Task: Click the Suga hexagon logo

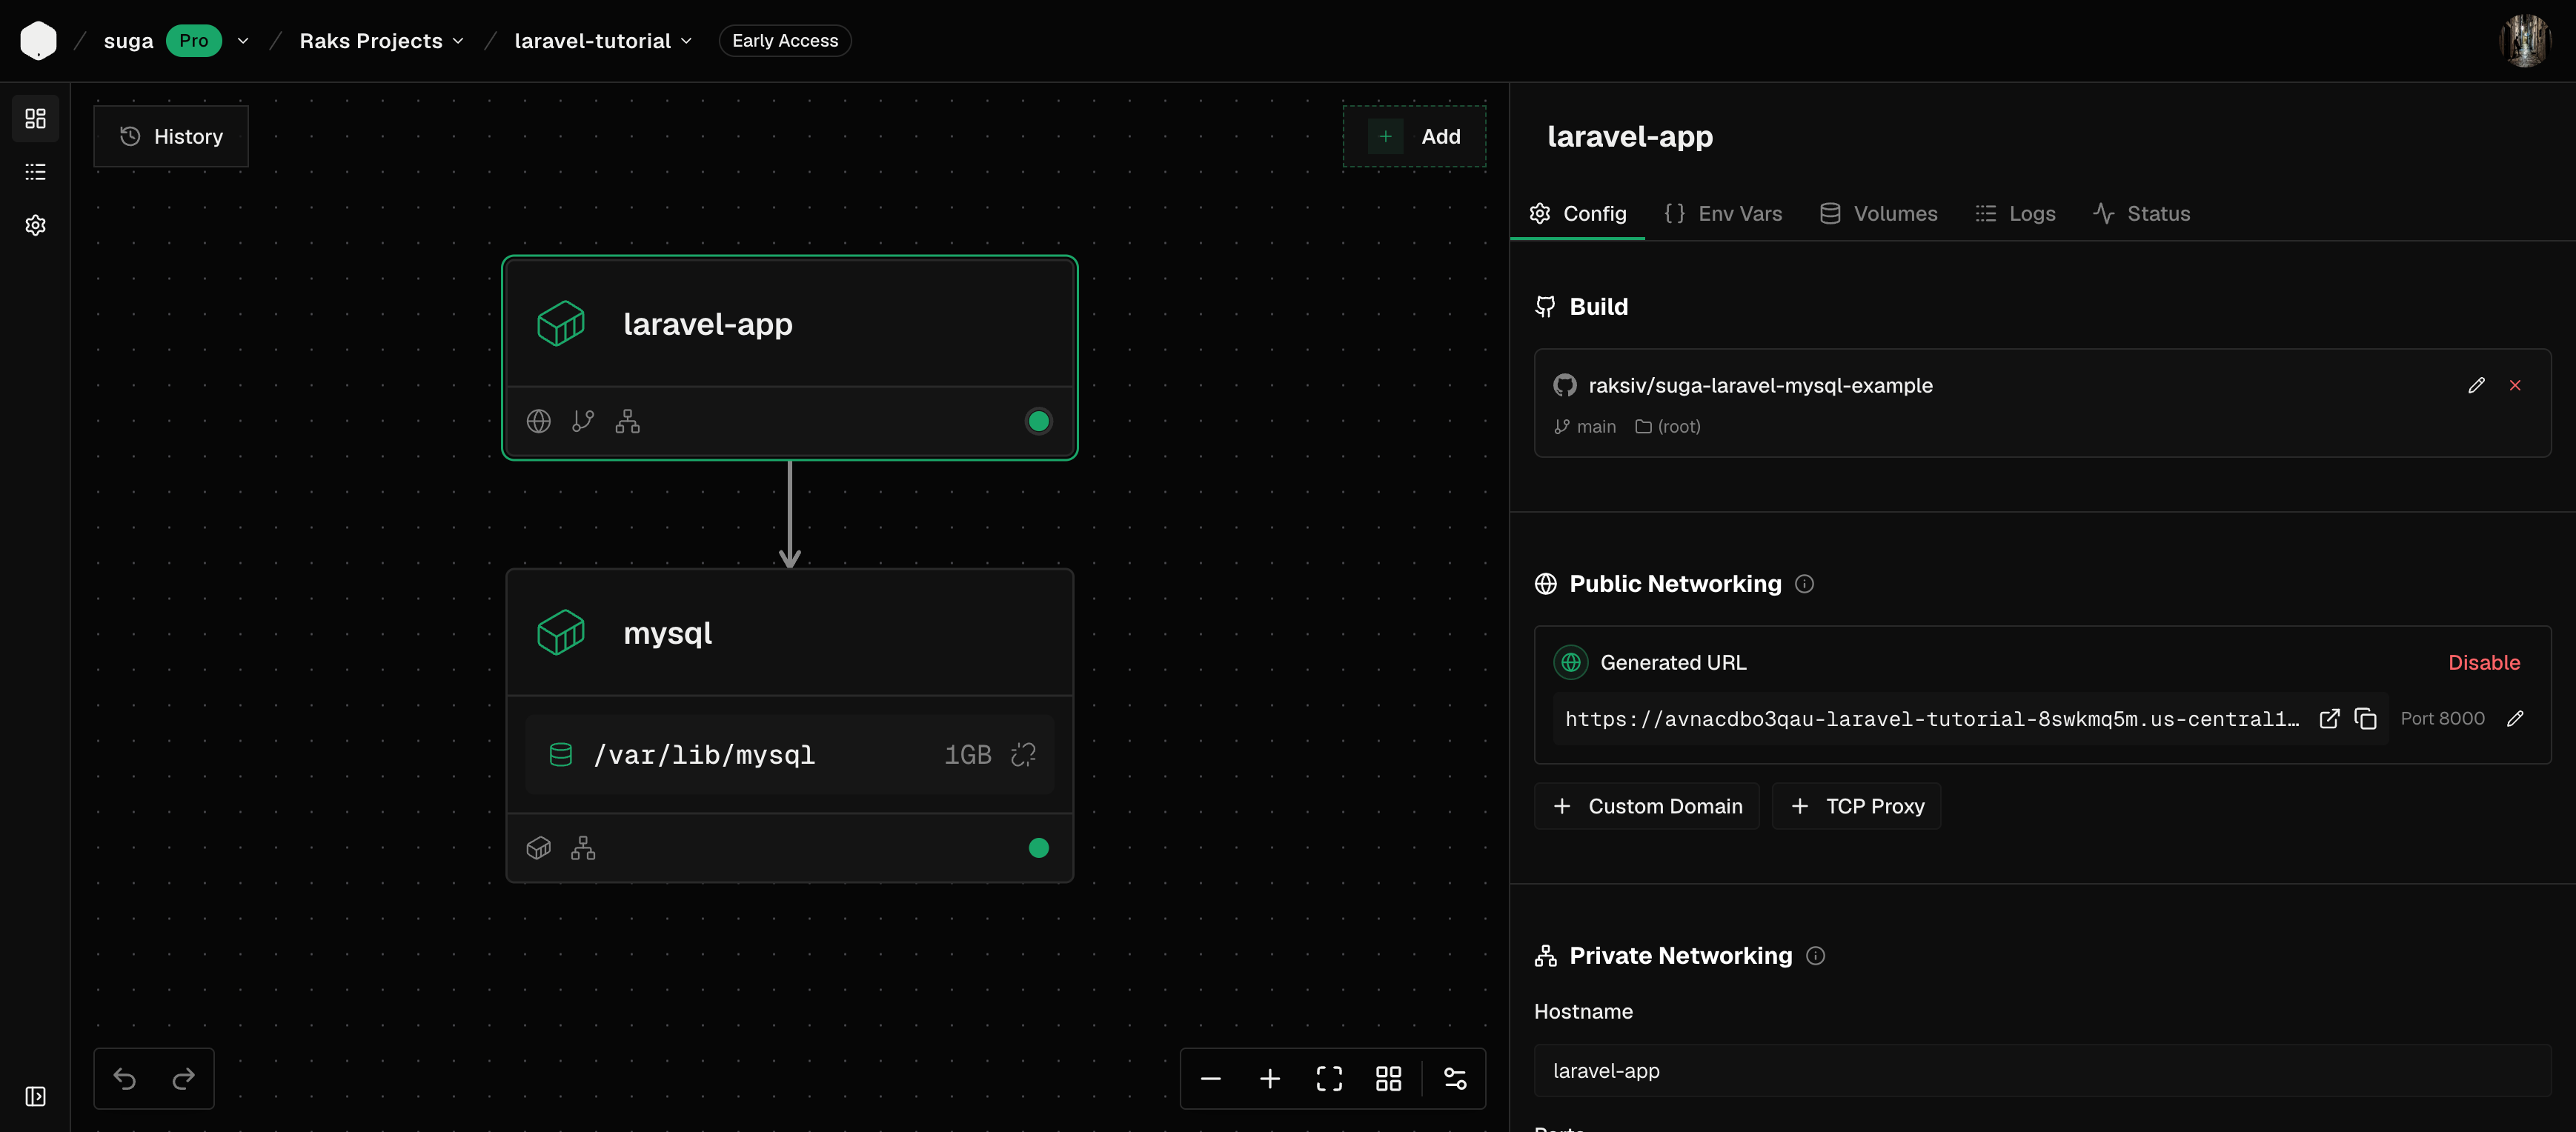Action: (38, 41)
